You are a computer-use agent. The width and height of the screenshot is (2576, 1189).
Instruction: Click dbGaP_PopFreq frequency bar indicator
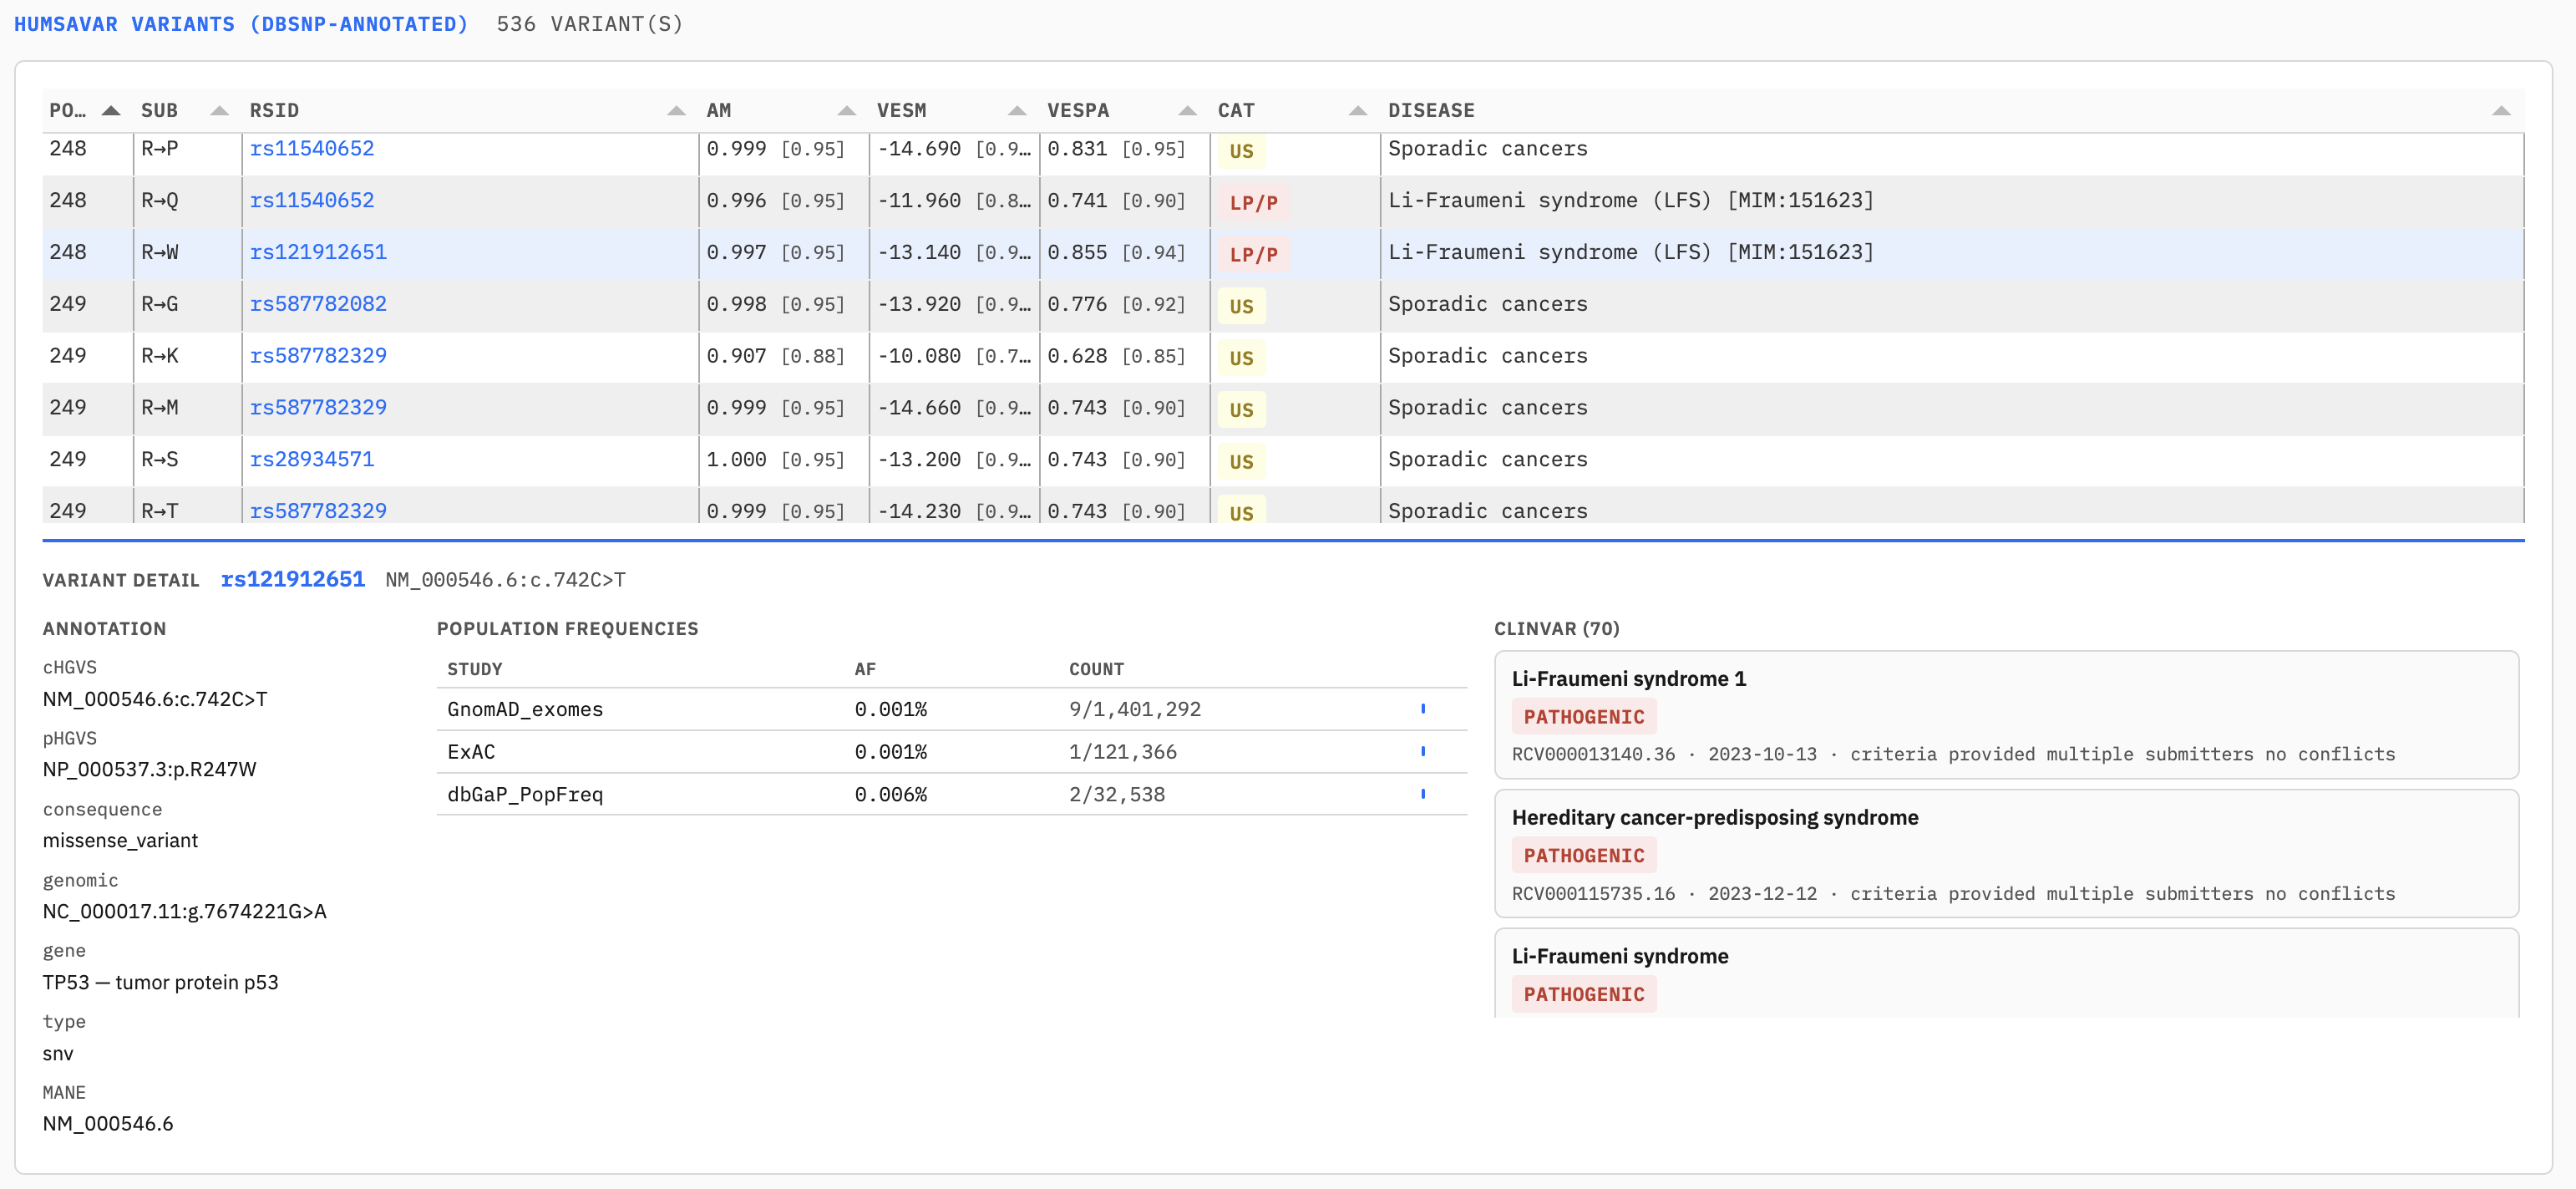point(1423,794)
